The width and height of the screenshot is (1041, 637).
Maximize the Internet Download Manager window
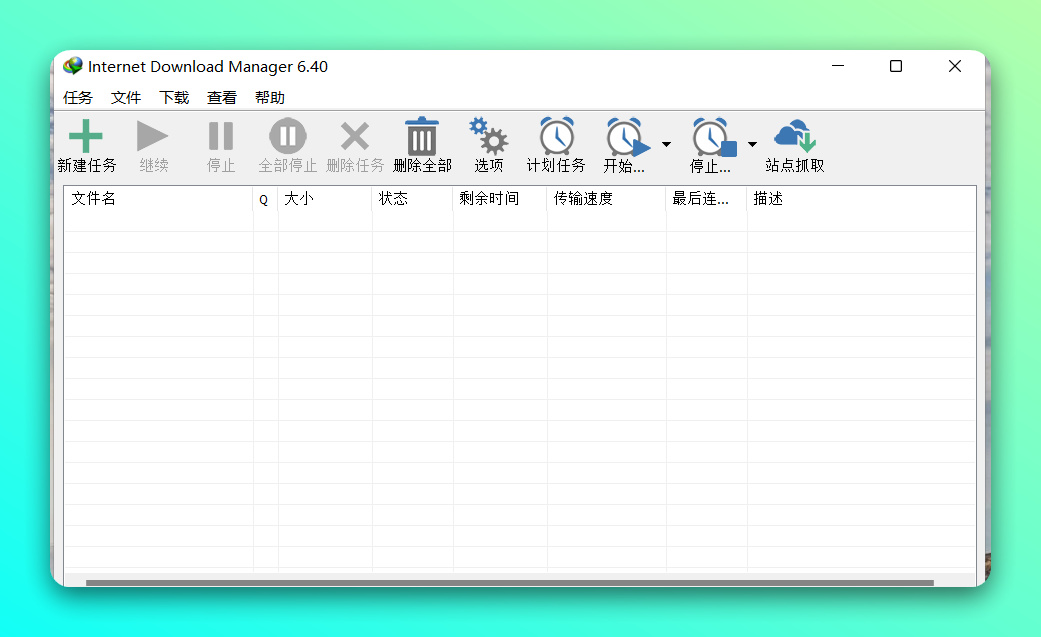tap(896, 66)
